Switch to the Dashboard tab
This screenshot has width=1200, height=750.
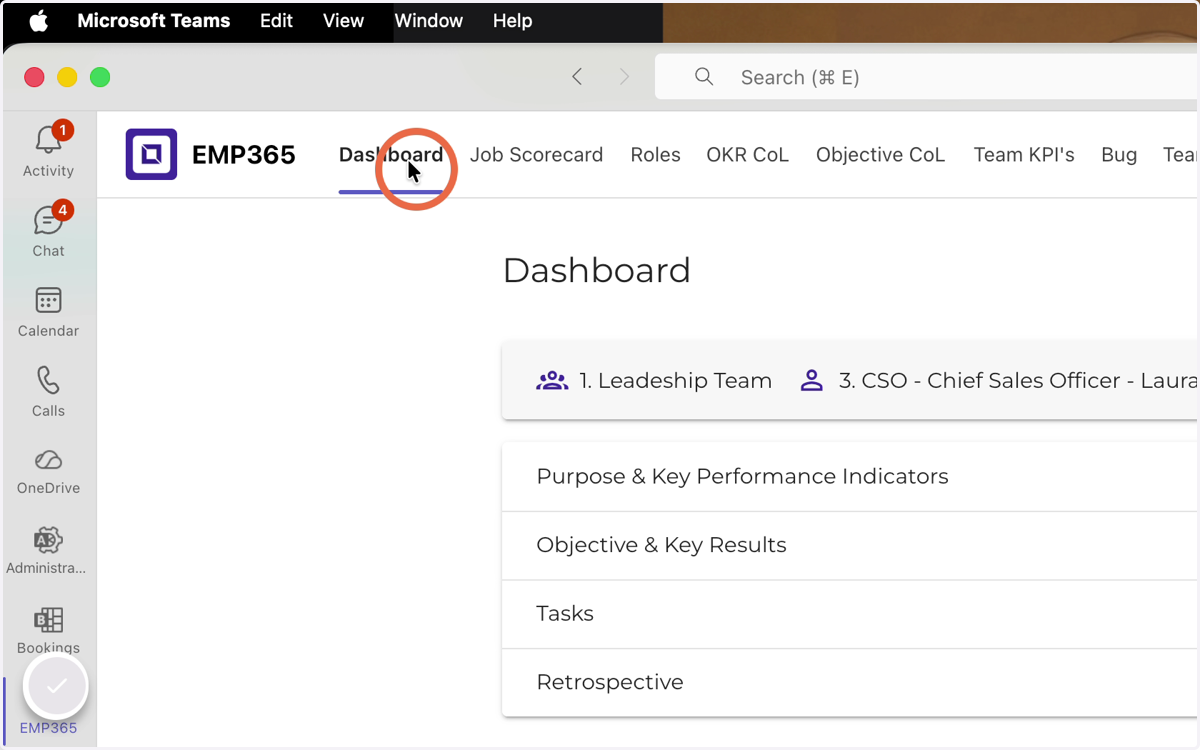[x=390, y=155]
